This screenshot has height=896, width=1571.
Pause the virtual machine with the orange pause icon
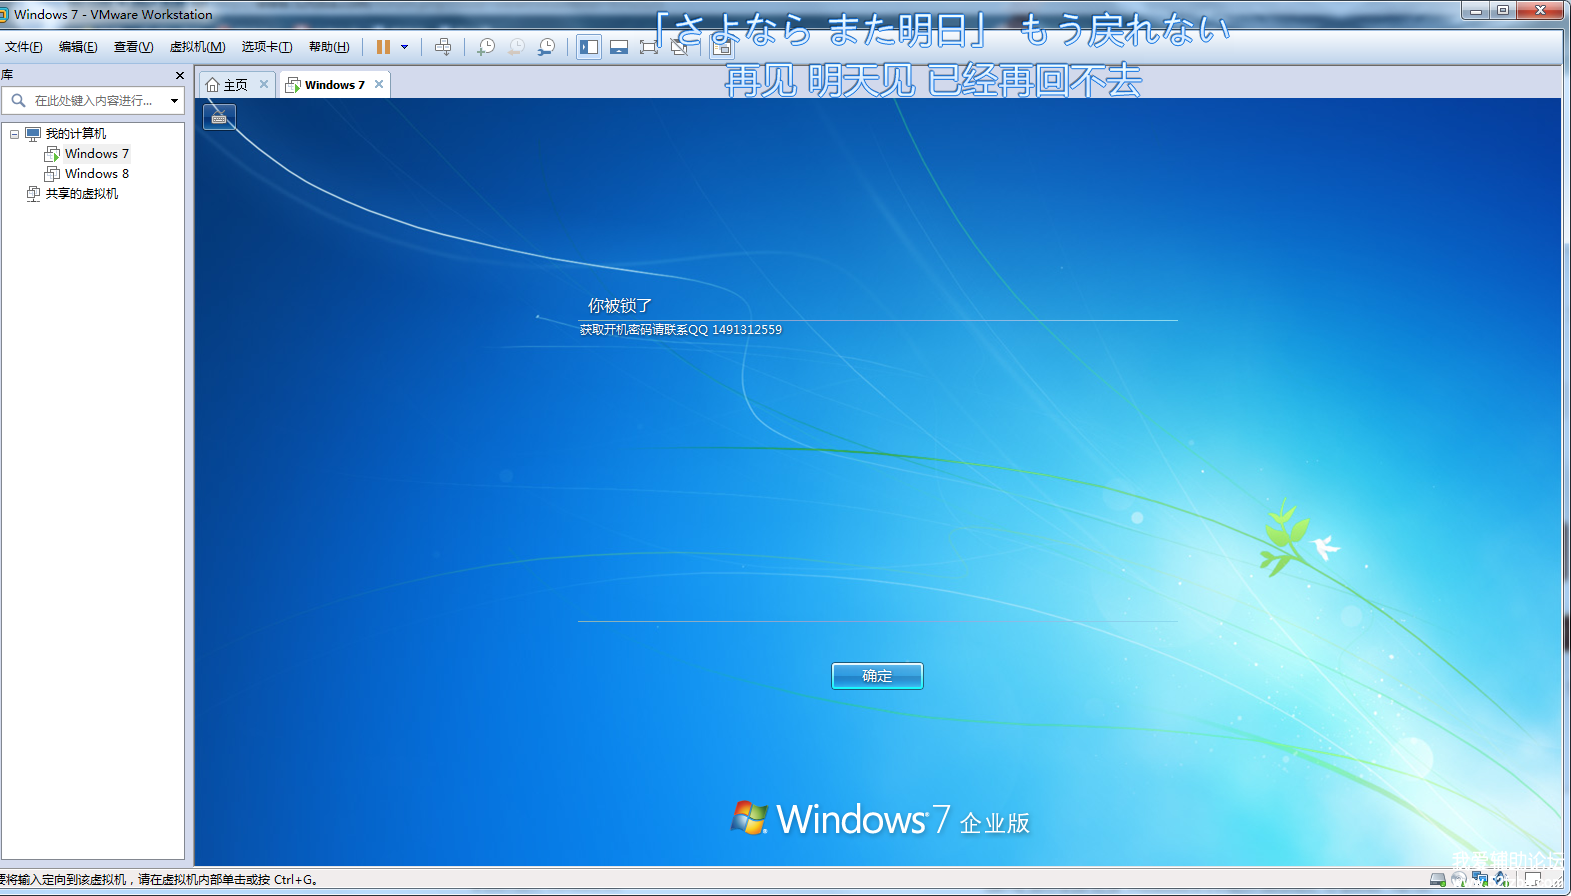(x=383, y=47)
